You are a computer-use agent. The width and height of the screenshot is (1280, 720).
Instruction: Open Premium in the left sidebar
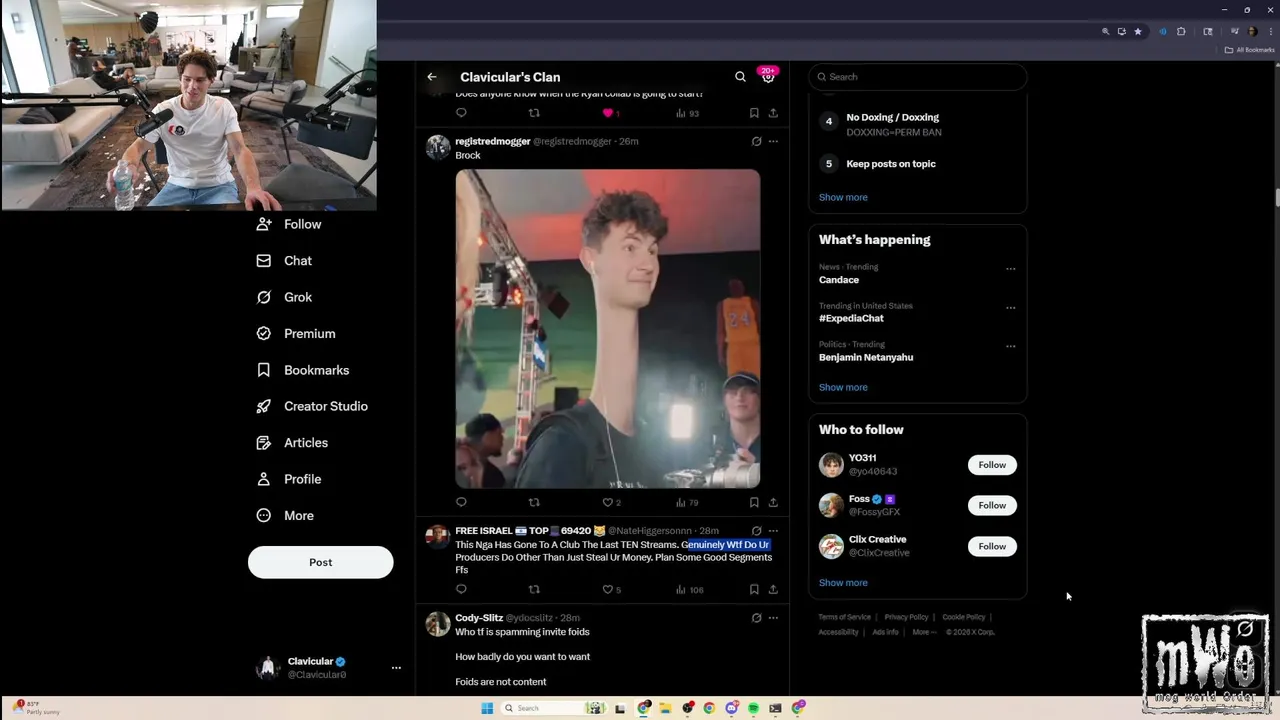pos(296,333)
